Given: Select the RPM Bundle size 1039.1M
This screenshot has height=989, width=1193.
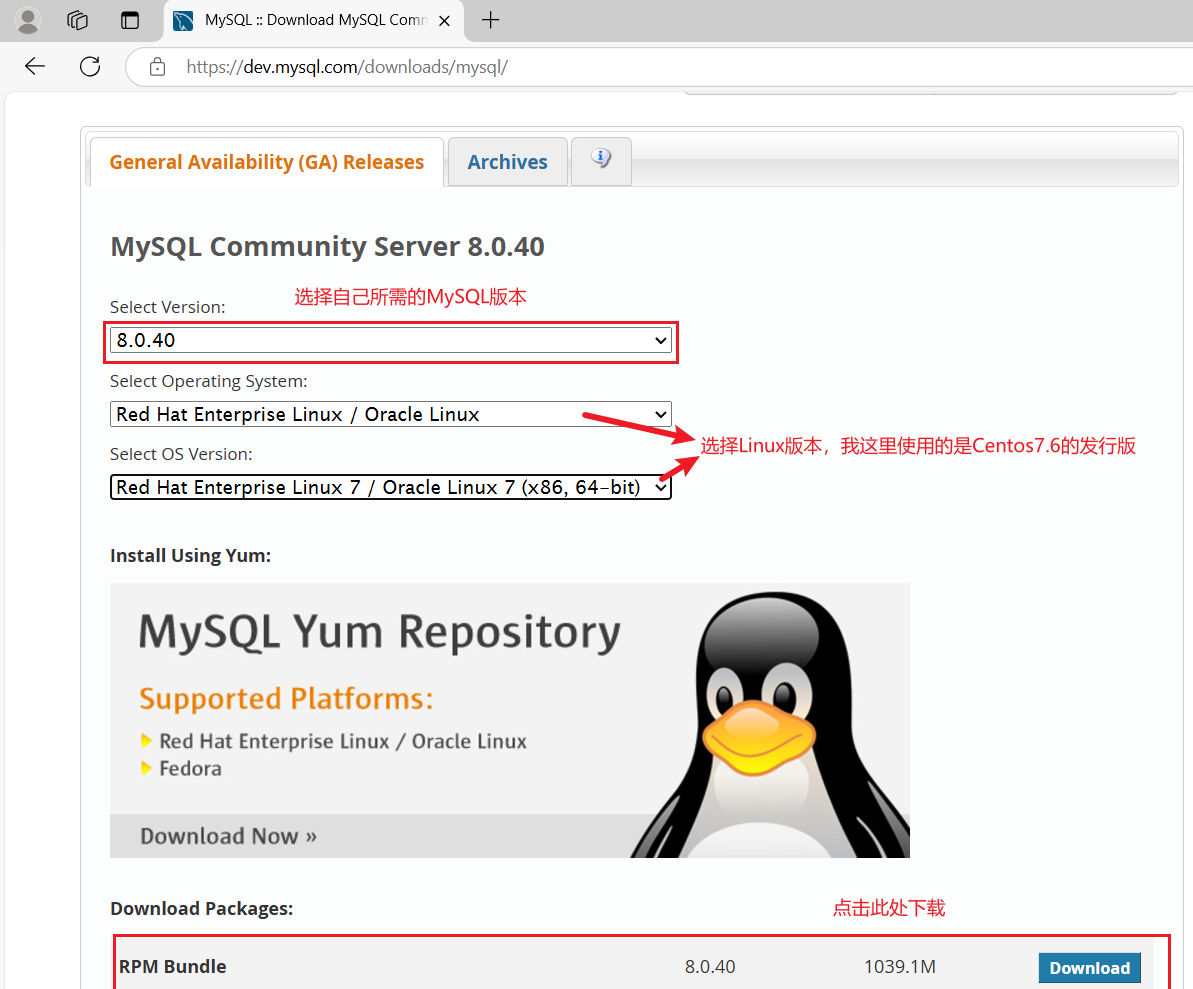Looking at the screenshot, I should pos(900,967).
